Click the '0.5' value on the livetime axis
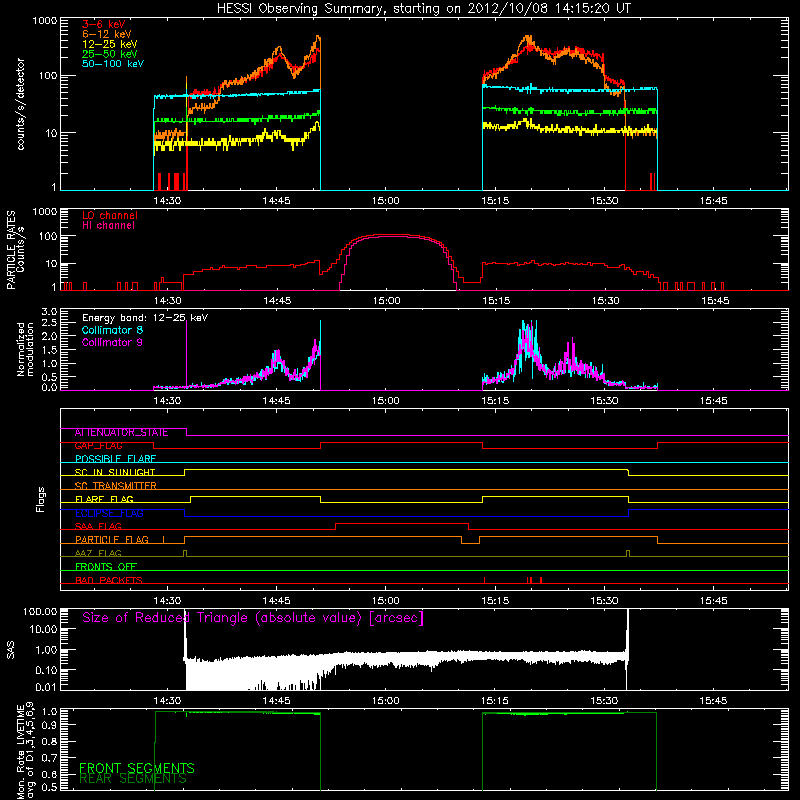The image size is (800, 800). (x=51, y=787)
